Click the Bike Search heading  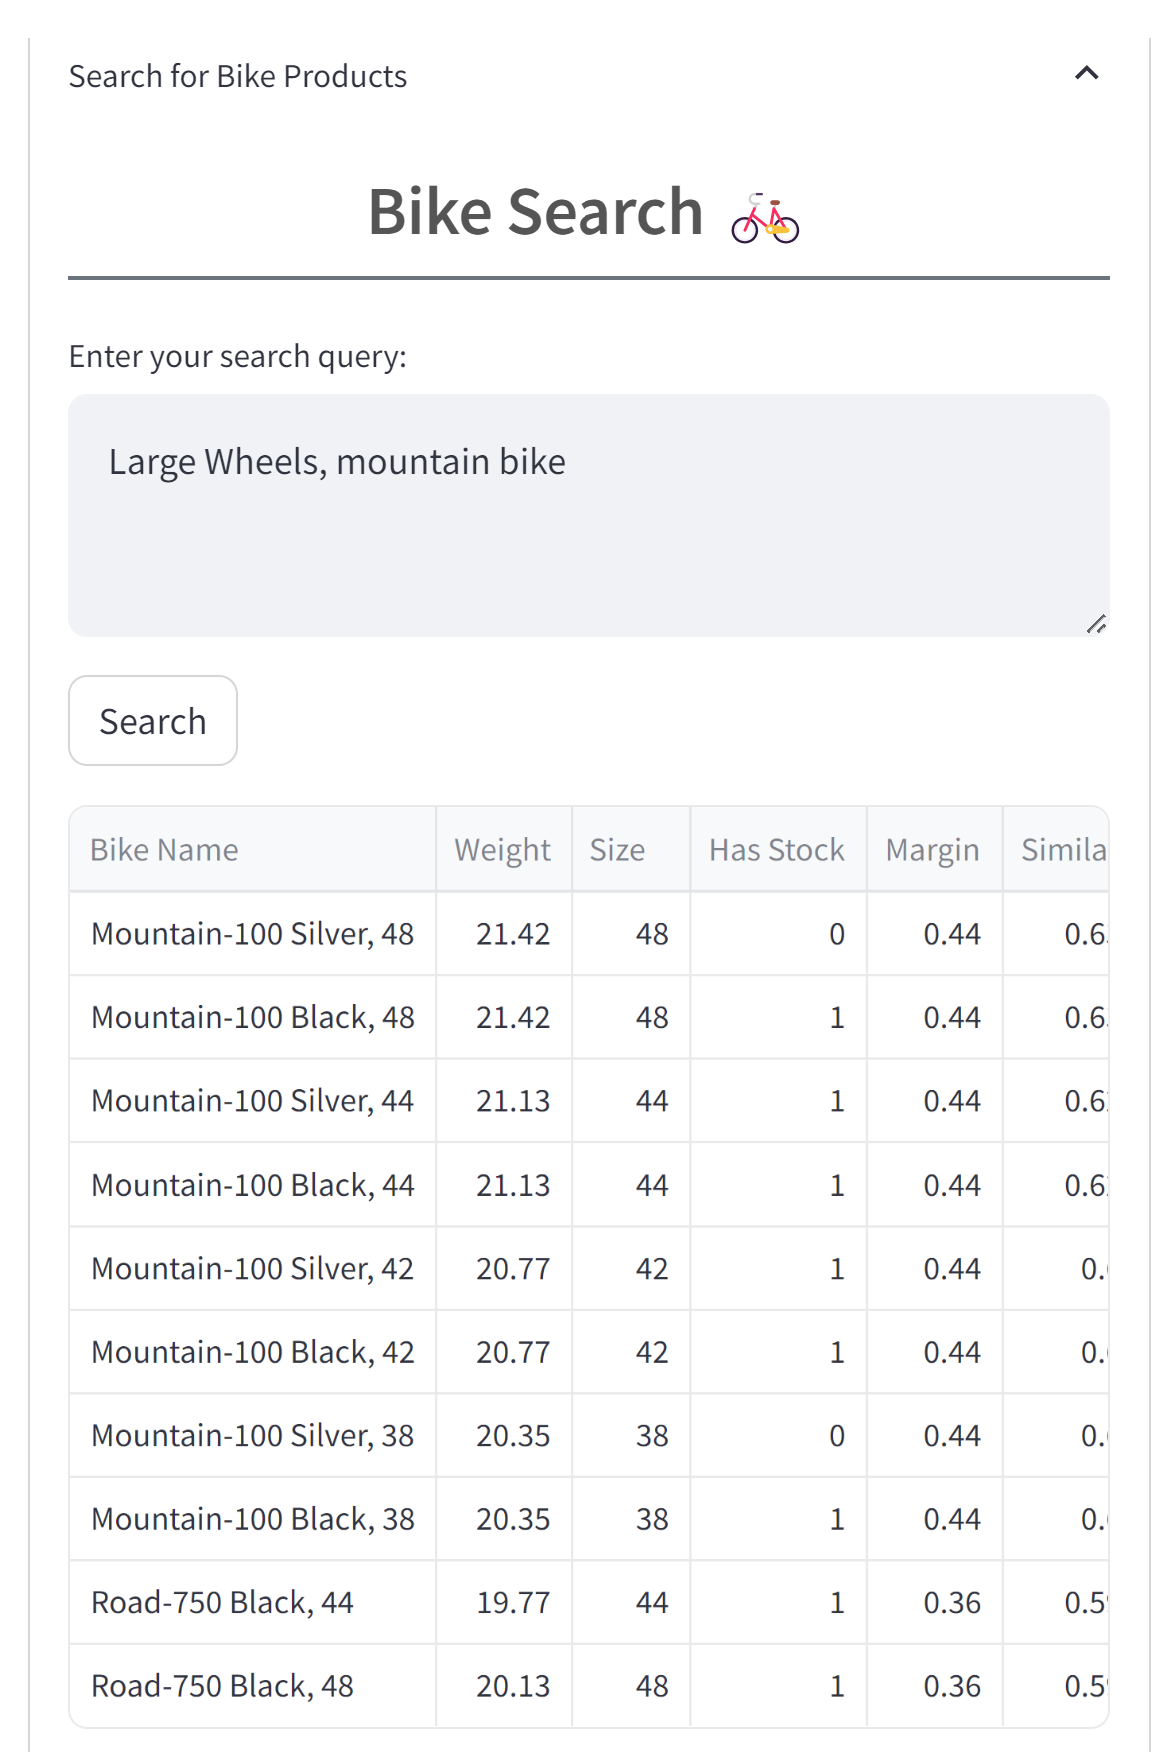pyautogui.click(x=537, y=212)
